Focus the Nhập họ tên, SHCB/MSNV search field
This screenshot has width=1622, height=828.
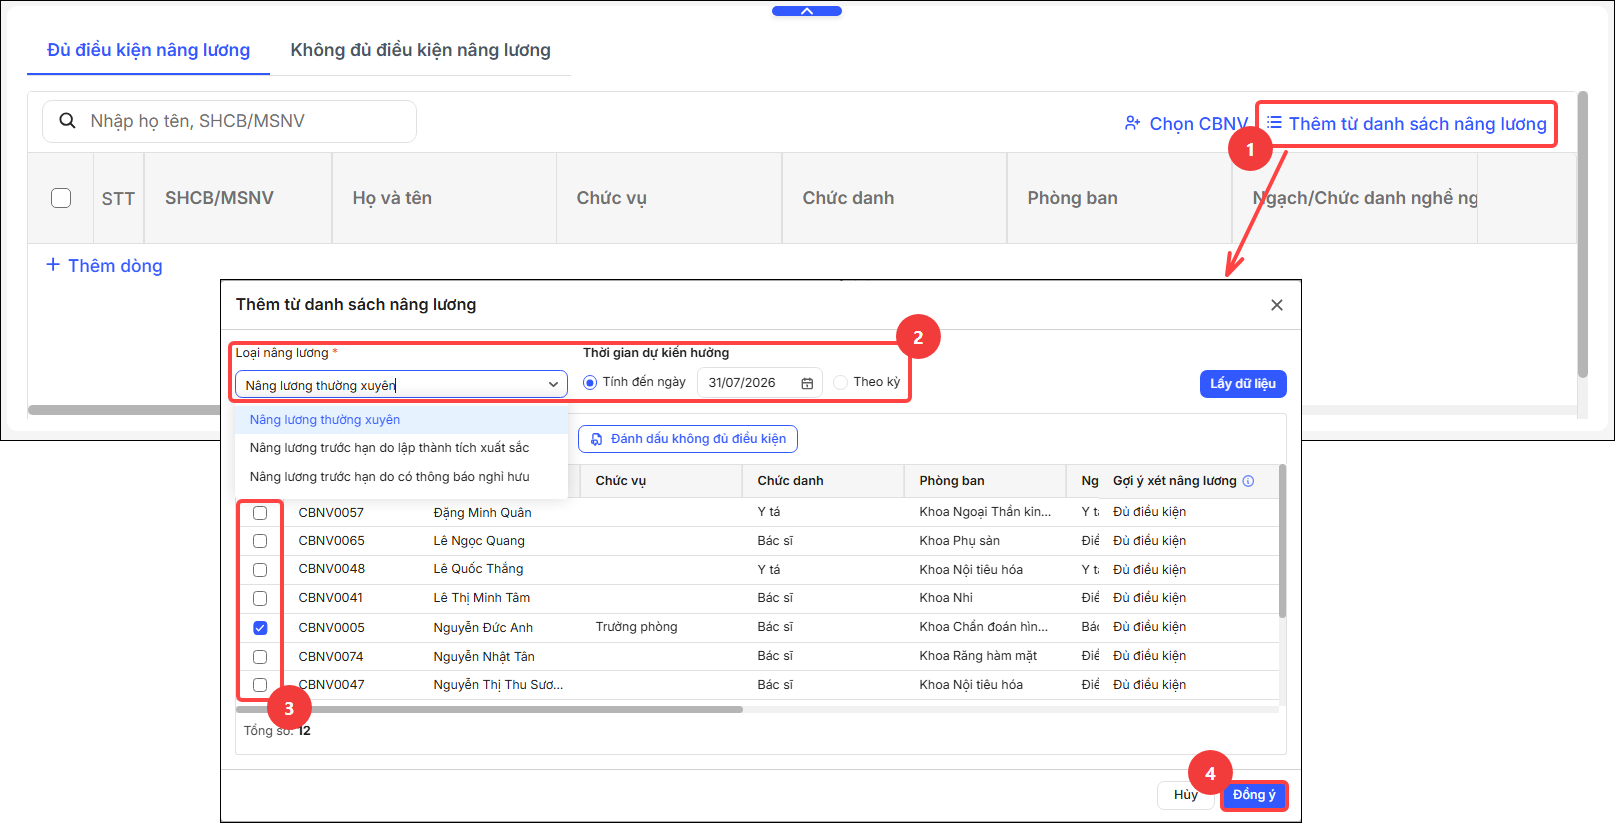click(229, 121)
